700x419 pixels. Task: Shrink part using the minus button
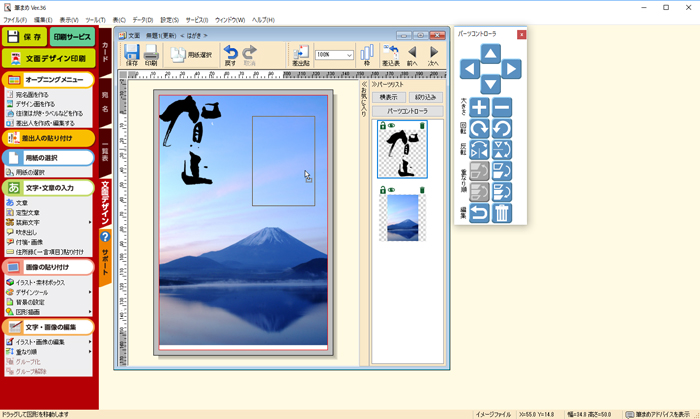click(502, 108)
